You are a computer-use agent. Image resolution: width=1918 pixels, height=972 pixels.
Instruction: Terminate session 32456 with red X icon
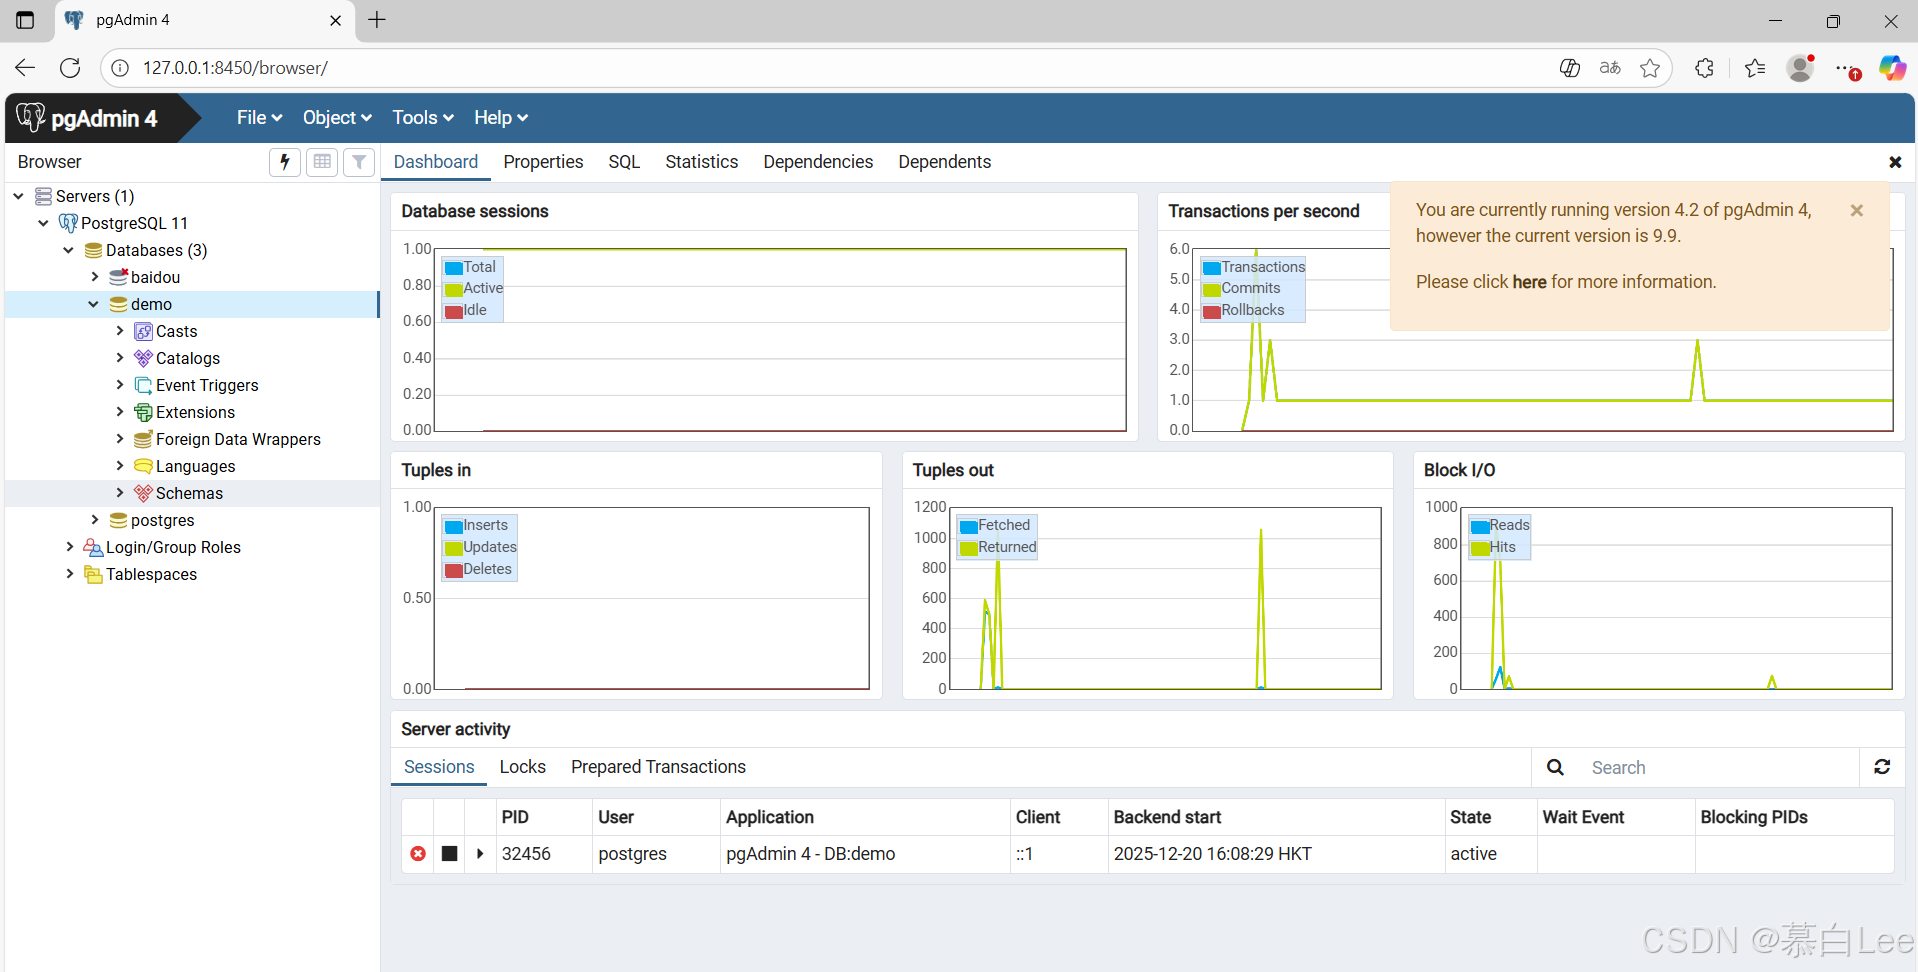coord(418,853)
